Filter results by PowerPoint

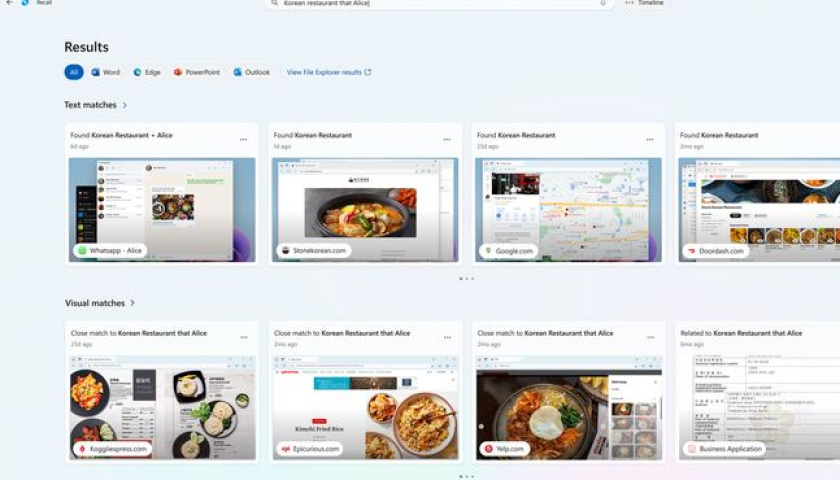click(x=196, y=72)
